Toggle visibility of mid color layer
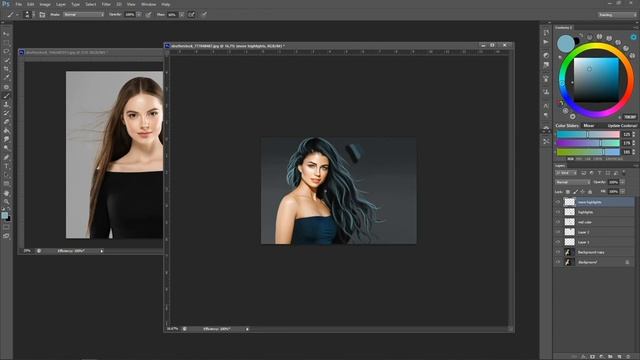This screenshot has width=640, height=360. coord(558,222)
